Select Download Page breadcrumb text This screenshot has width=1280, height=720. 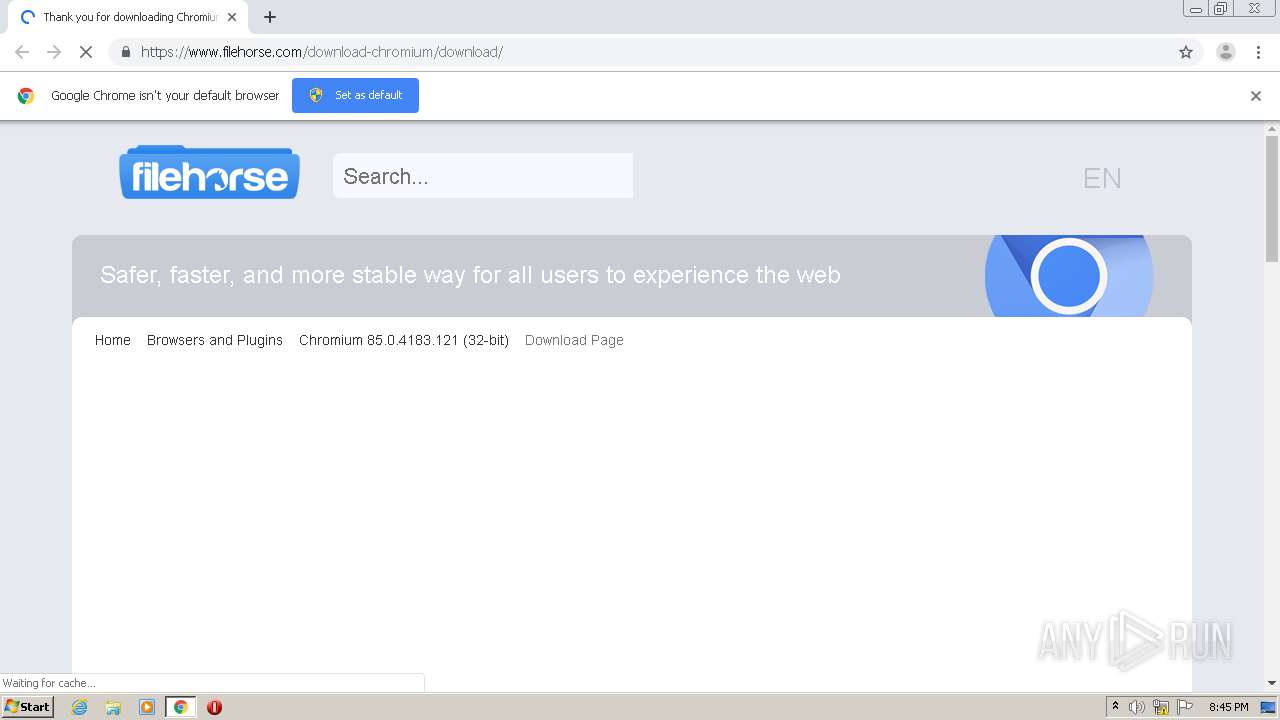coord(574,340)
